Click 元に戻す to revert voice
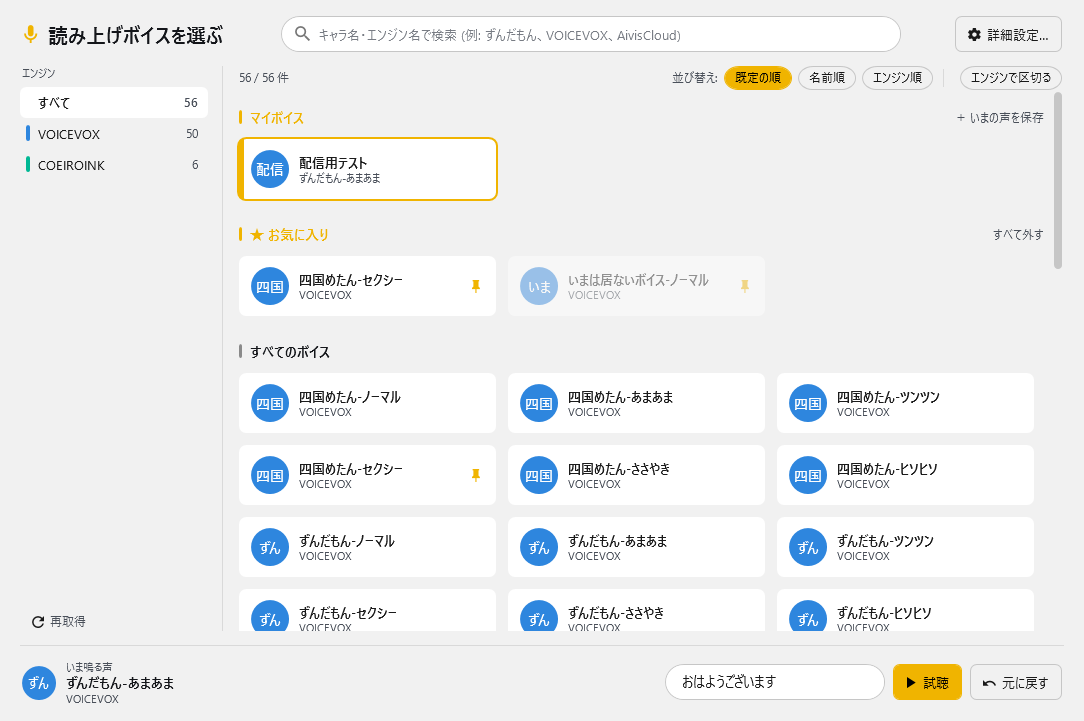 (1016, 682)
